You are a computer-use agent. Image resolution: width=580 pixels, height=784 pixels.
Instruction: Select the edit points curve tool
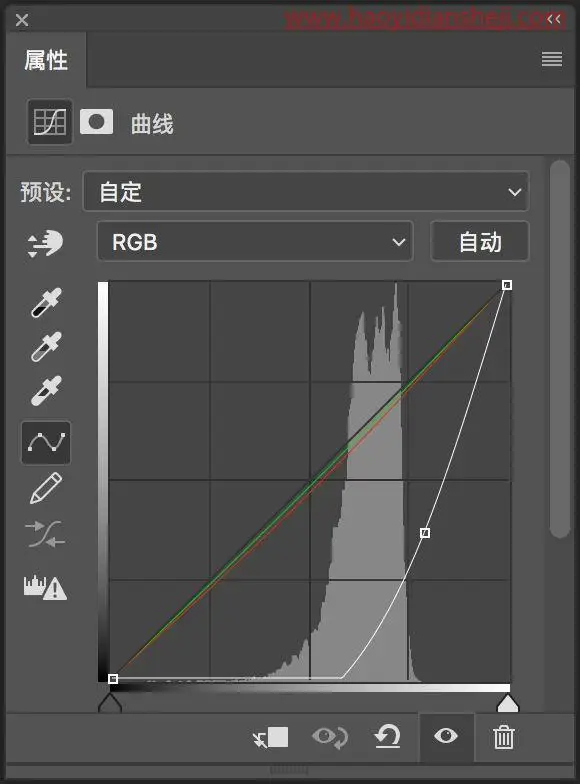click(46, 442)
